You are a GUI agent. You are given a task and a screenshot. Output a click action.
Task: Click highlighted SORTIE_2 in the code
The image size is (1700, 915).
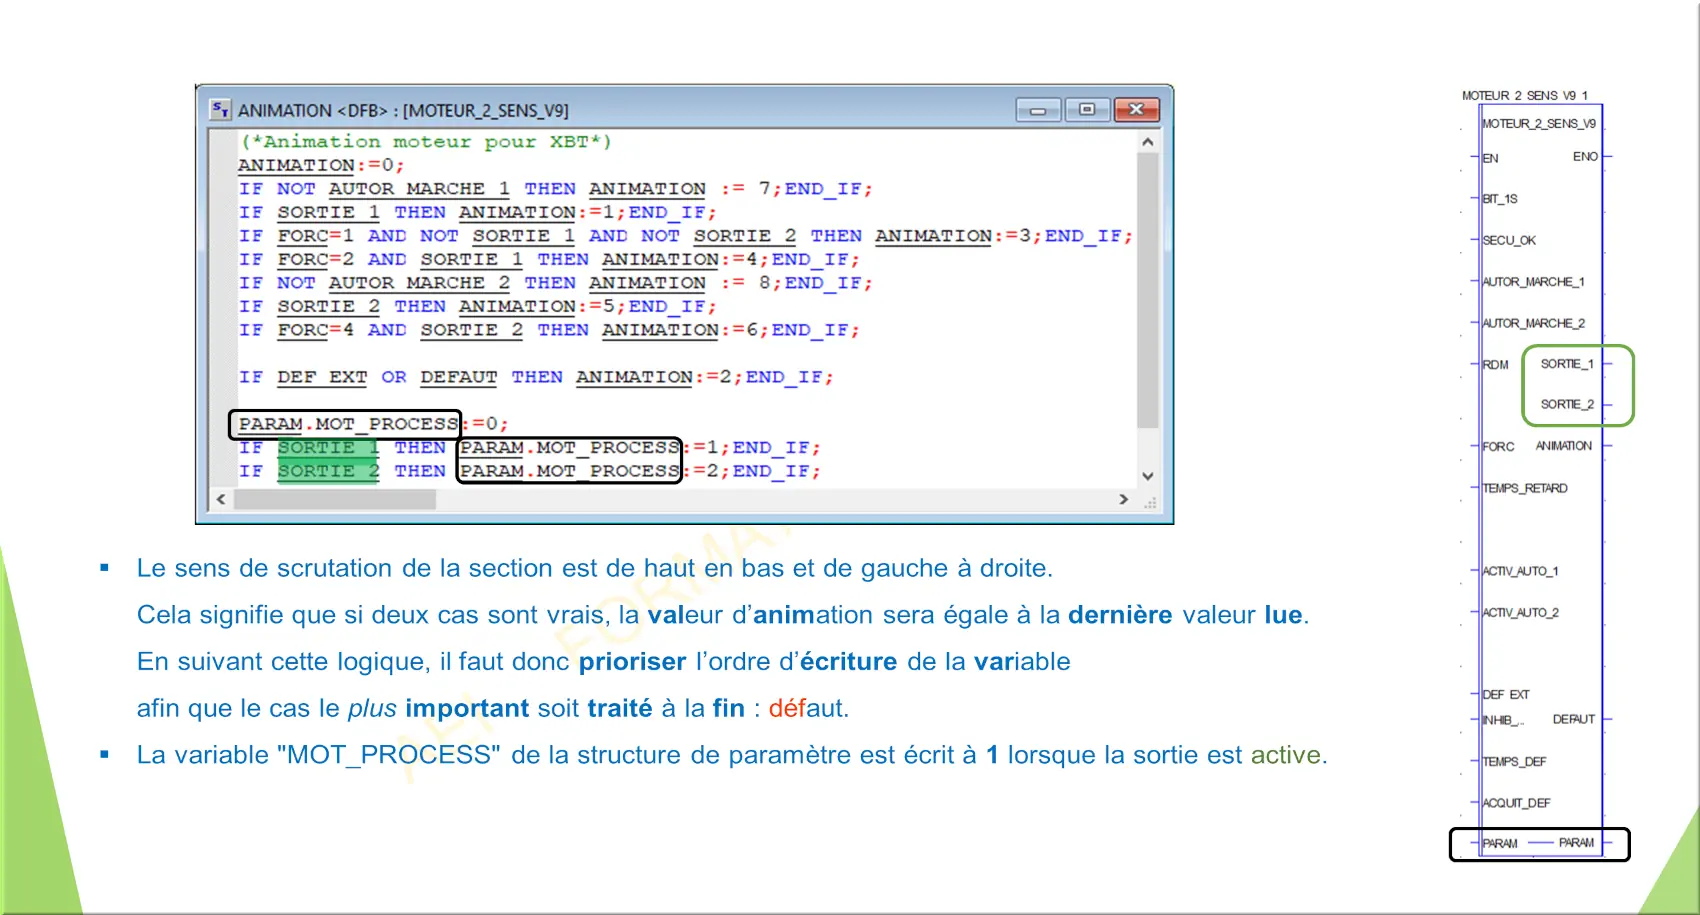pos(328,471)
